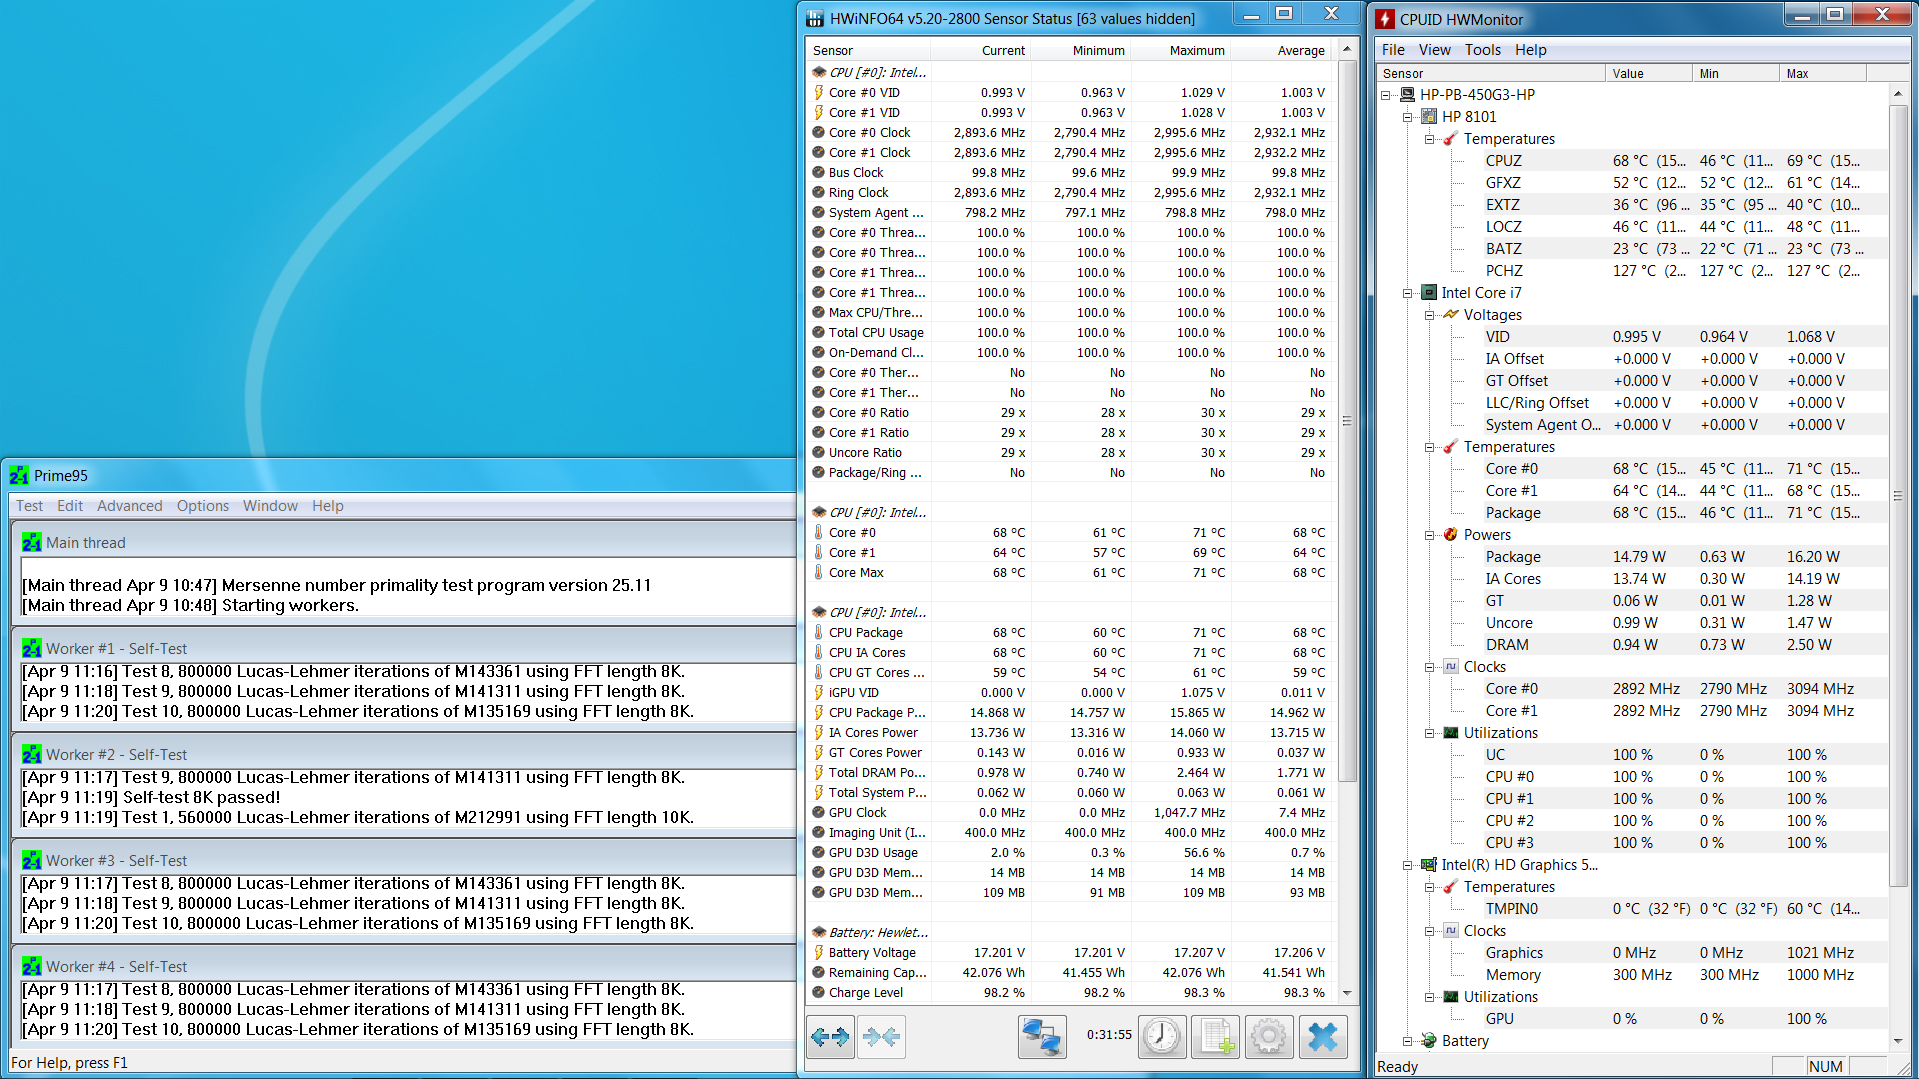The image size is (1919, 1079).
Task: Open HWiNFO remote network monitors icon
Action: click(1042, 1037)
